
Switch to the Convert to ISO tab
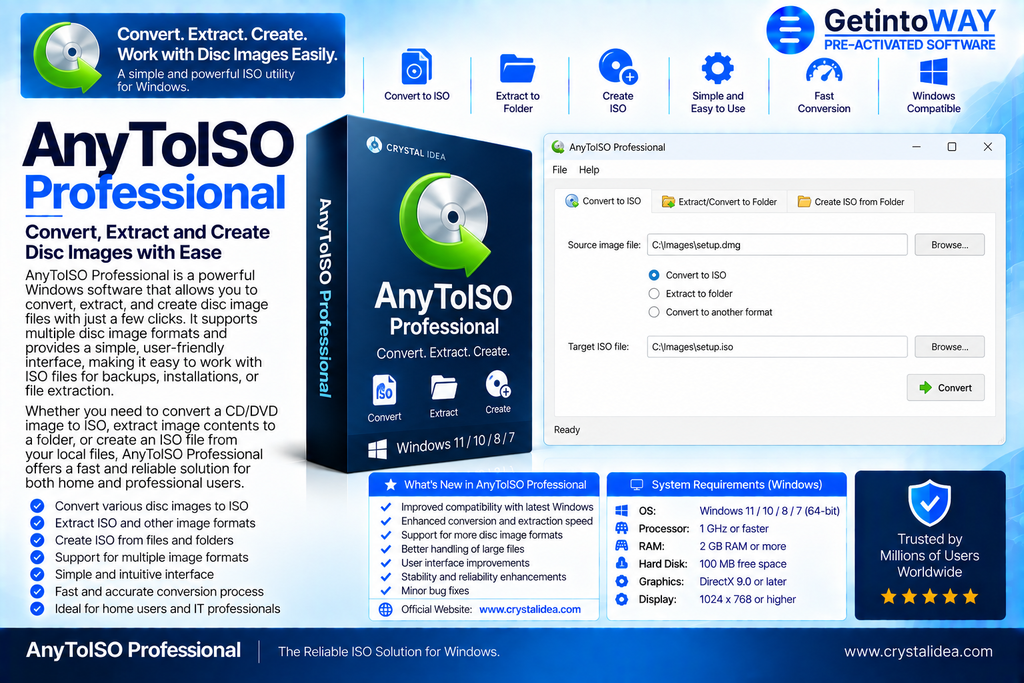603,201
